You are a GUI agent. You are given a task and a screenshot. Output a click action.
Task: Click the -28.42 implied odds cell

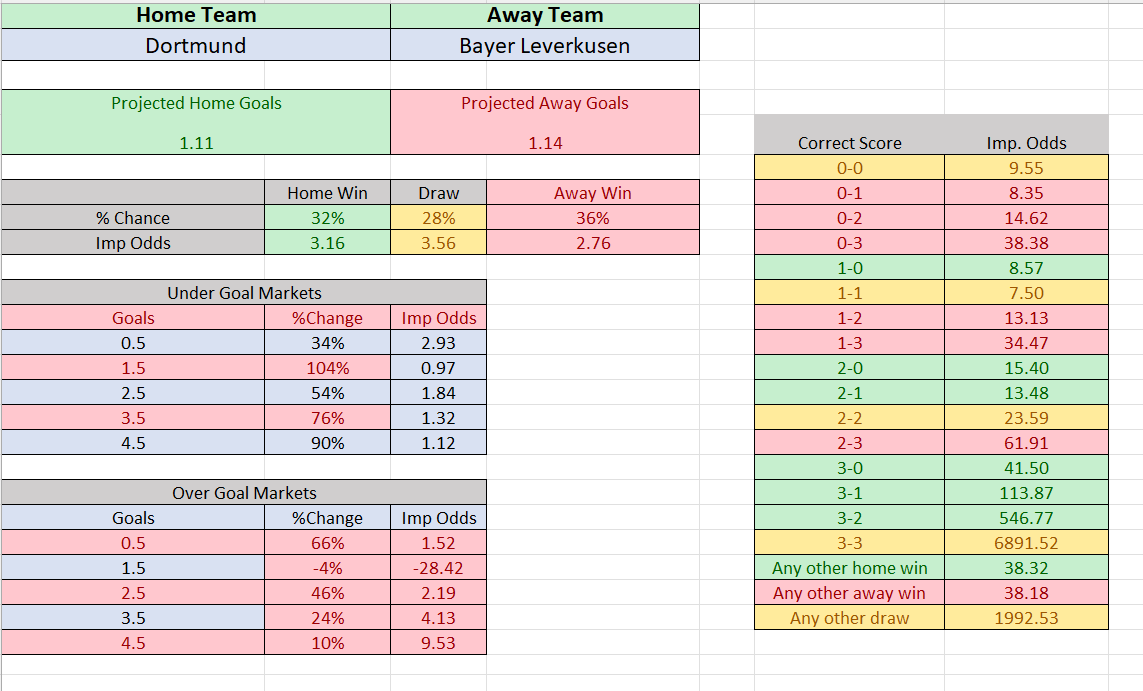(438, 568)
